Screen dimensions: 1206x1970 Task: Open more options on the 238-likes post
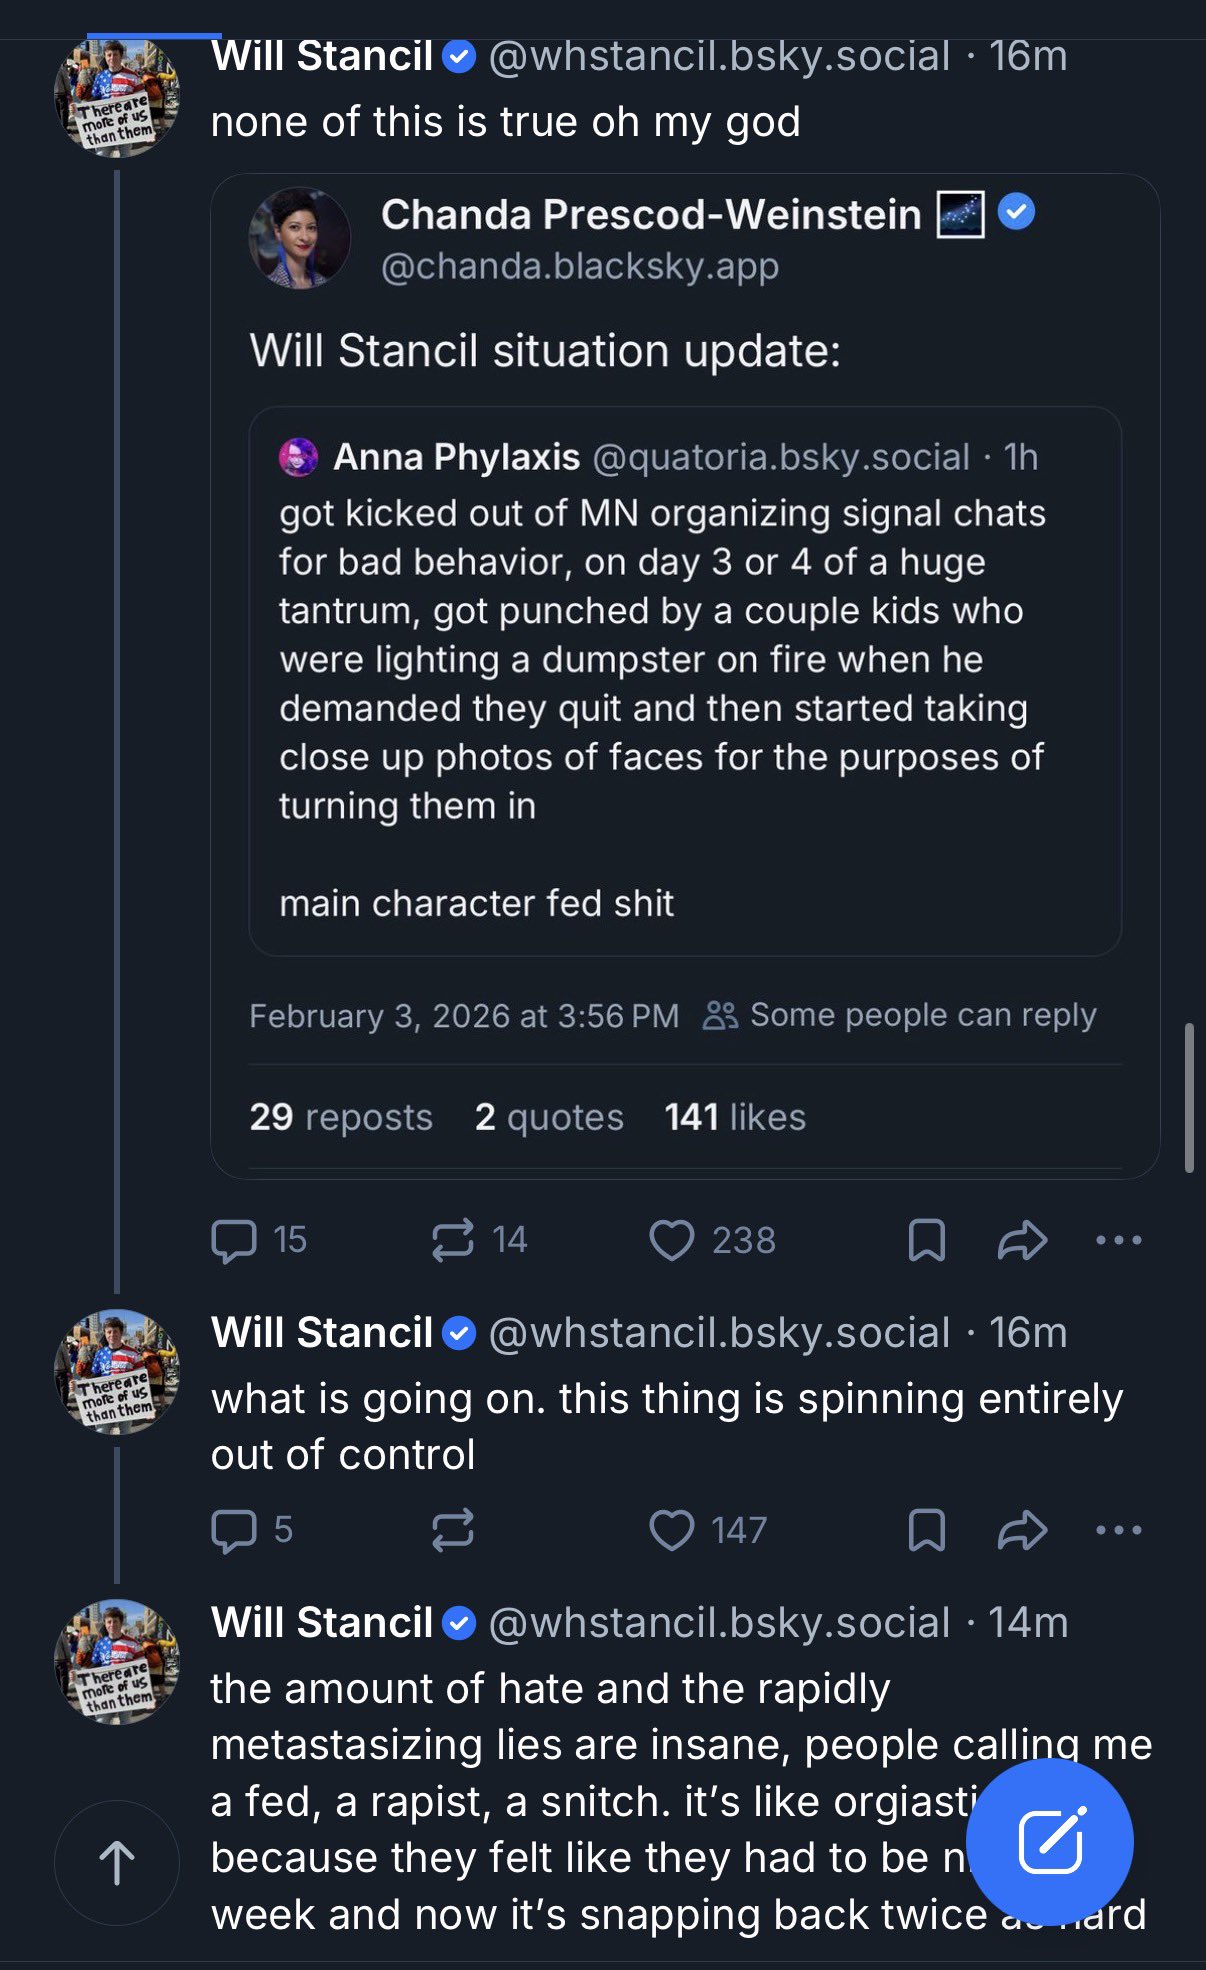click(x=1118, y=1240)
